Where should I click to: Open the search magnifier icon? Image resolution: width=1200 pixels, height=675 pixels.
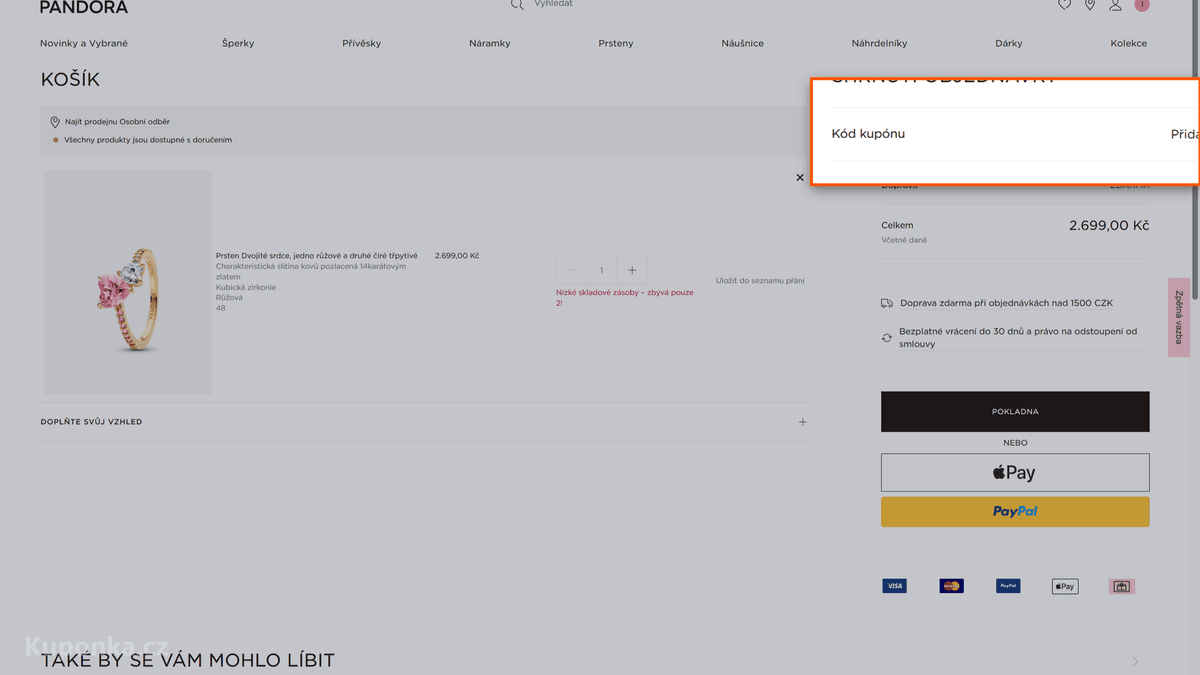point(517,5)
